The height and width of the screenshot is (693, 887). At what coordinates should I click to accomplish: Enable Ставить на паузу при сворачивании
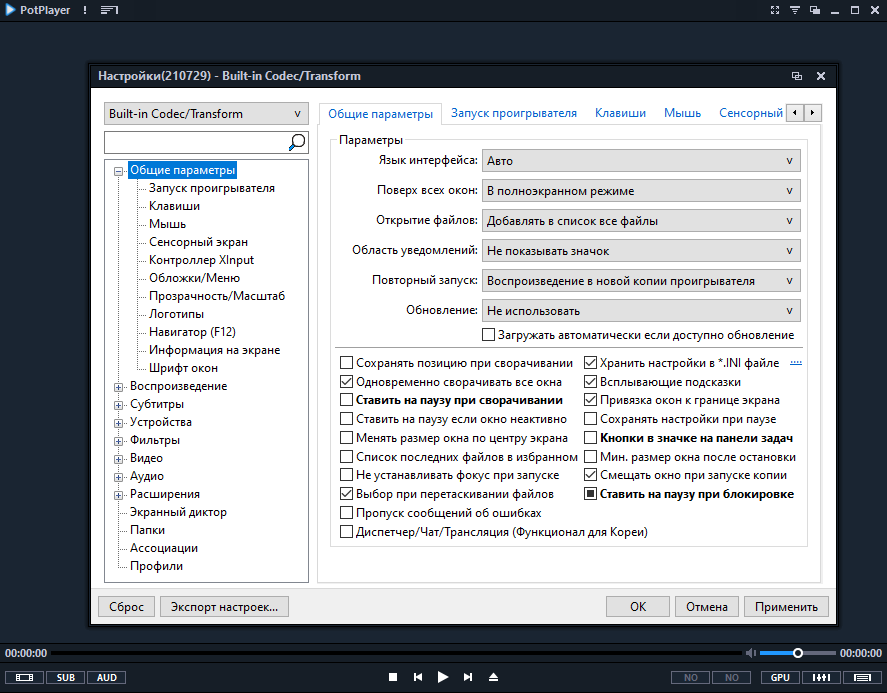(x=346, y=400)
